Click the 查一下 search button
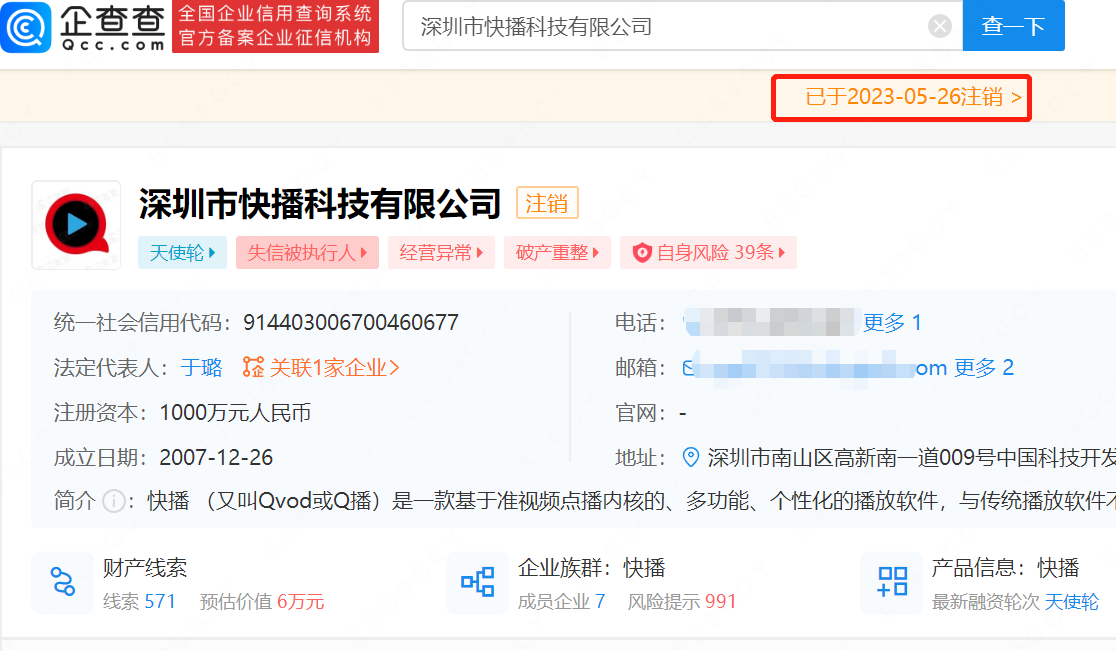1116x651 pixels. click(1013, 26)
